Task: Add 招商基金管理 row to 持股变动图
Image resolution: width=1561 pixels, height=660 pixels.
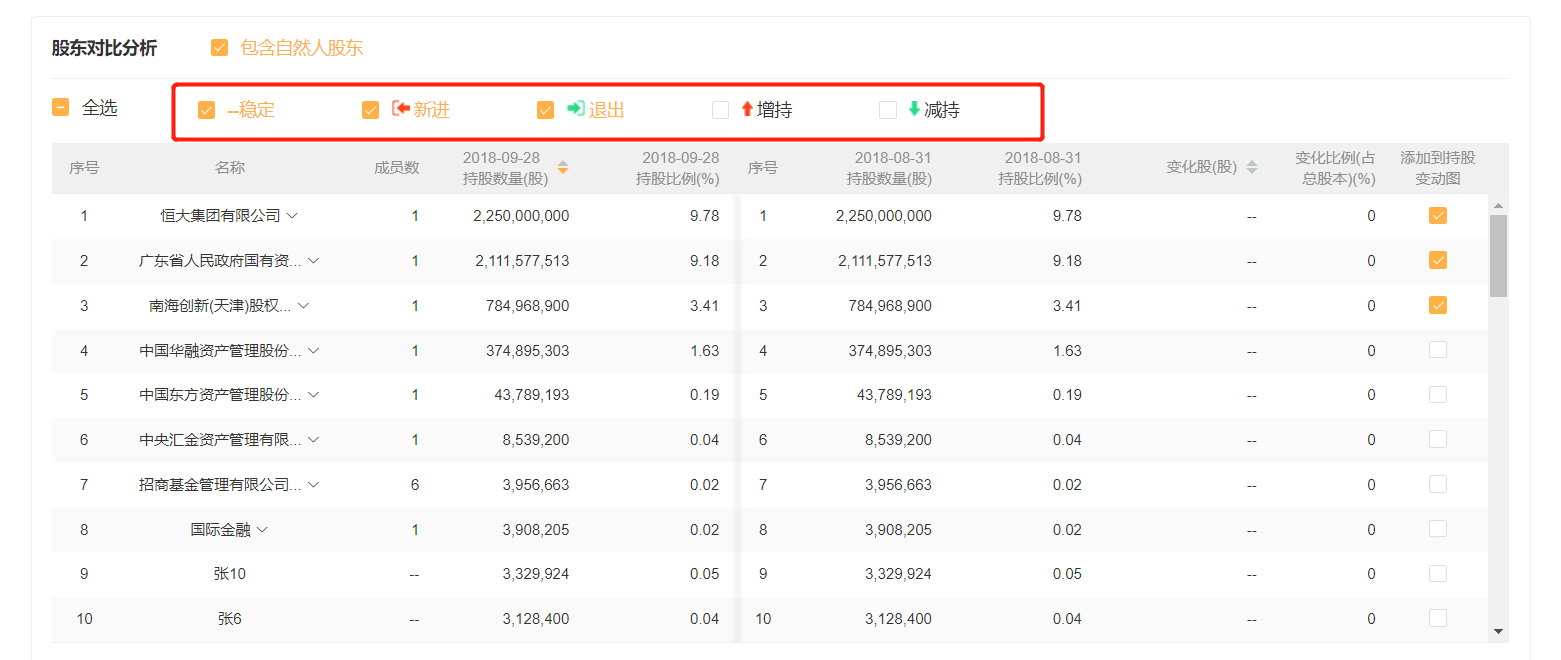Action: coord(1438,484)
